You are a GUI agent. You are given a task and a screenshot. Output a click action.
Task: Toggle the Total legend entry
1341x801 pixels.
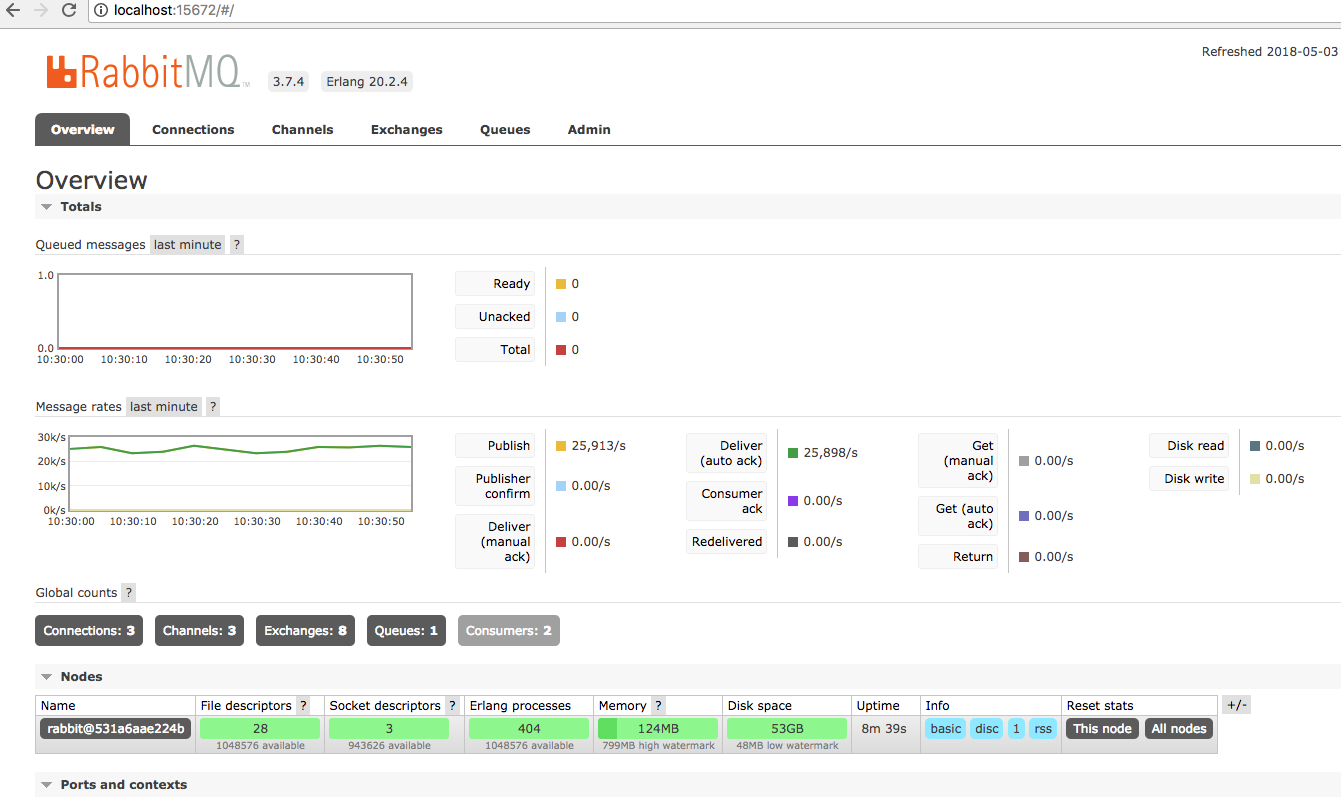tap(495, 349)
